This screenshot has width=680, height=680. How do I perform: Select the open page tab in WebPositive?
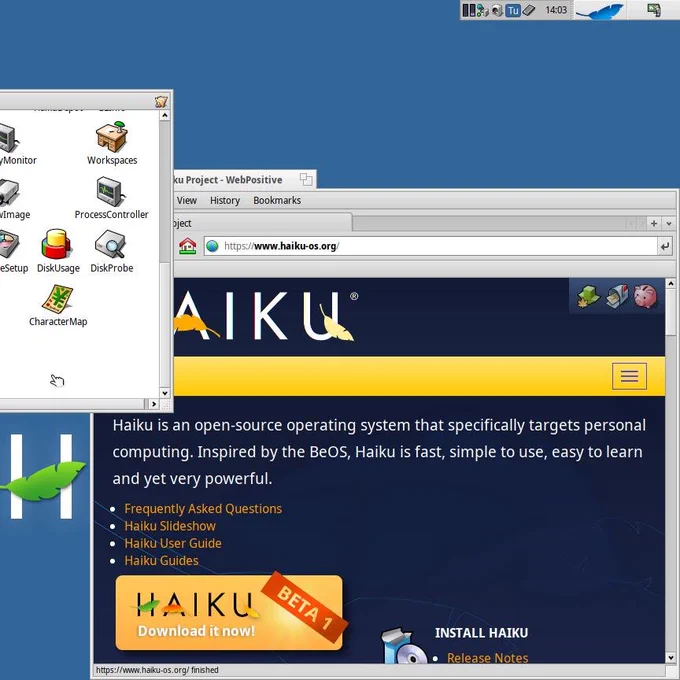[x=263, y=223]
